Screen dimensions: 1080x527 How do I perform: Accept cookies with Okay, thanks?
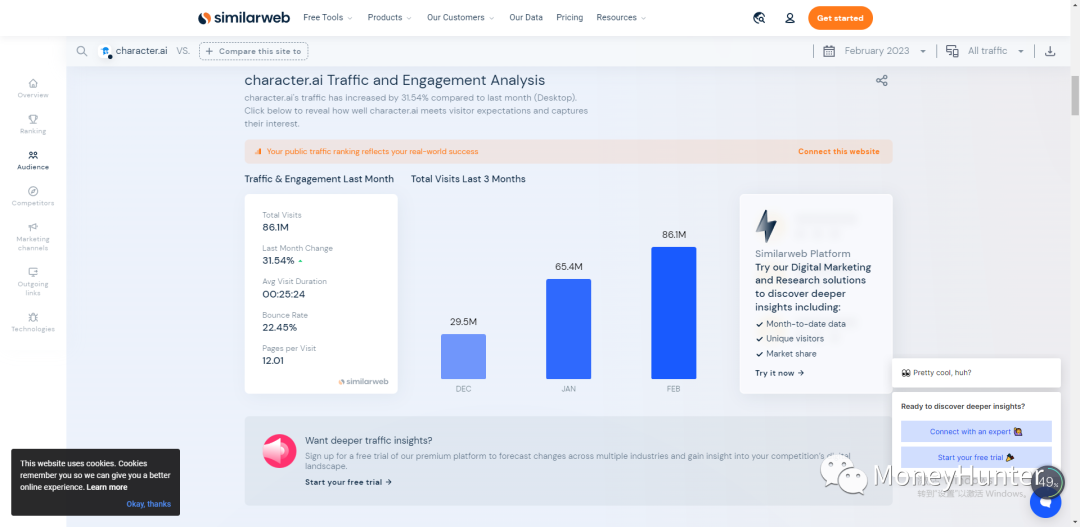[148, 504]
